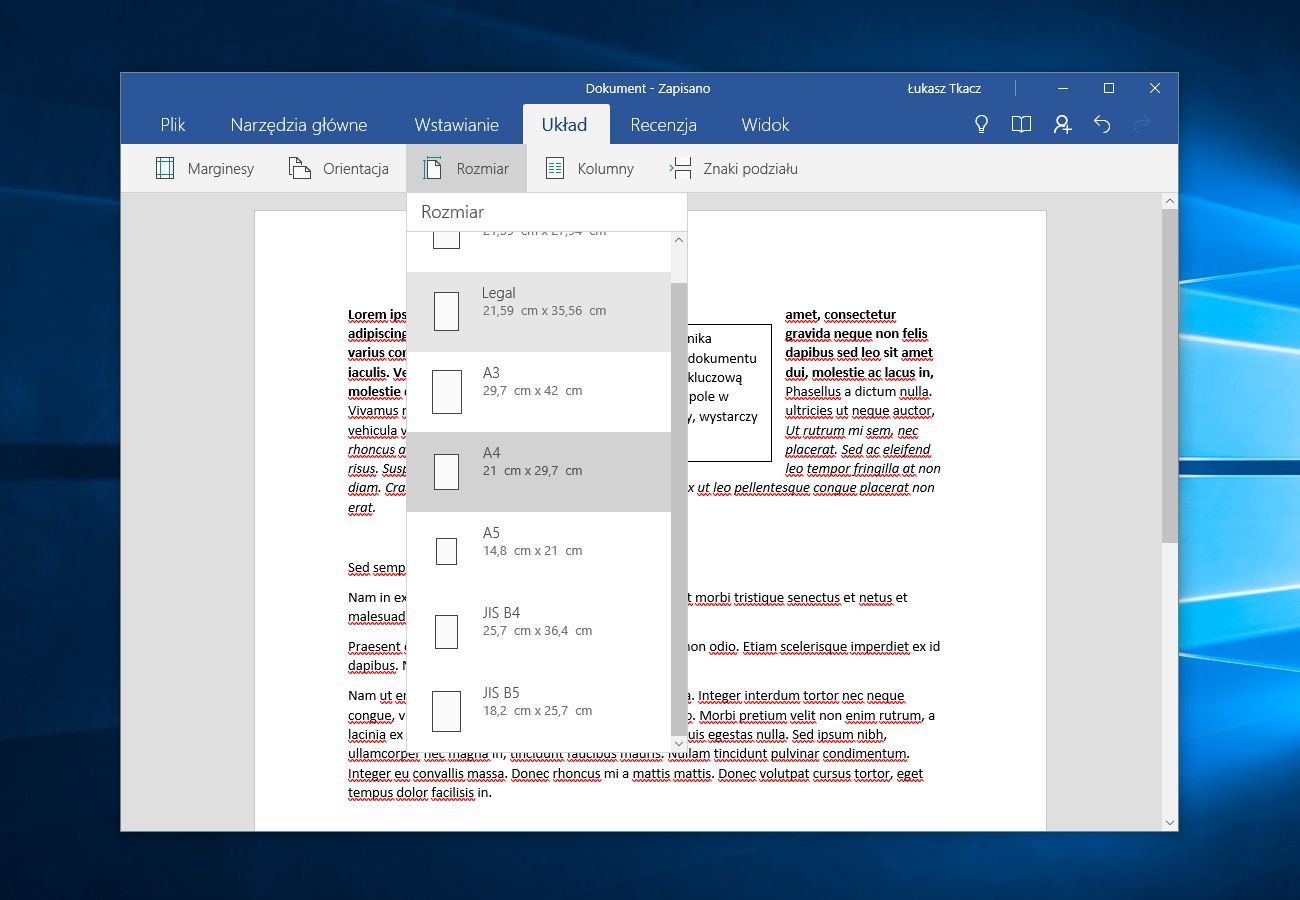1300x900 pixels.
Task: Open Znaki podziału breaks option
Action: tap(734, 169)
